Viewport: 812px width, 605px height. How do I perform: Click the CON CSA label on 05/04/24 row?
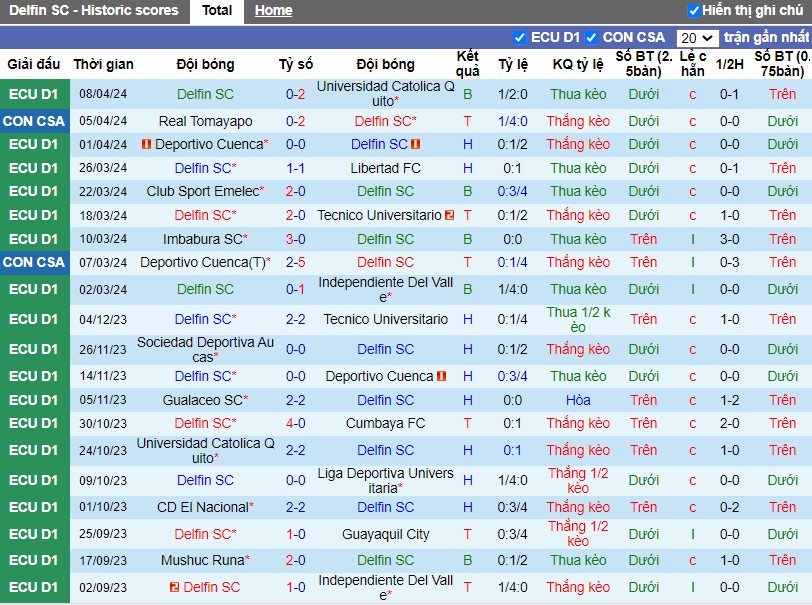click(34, 121)
